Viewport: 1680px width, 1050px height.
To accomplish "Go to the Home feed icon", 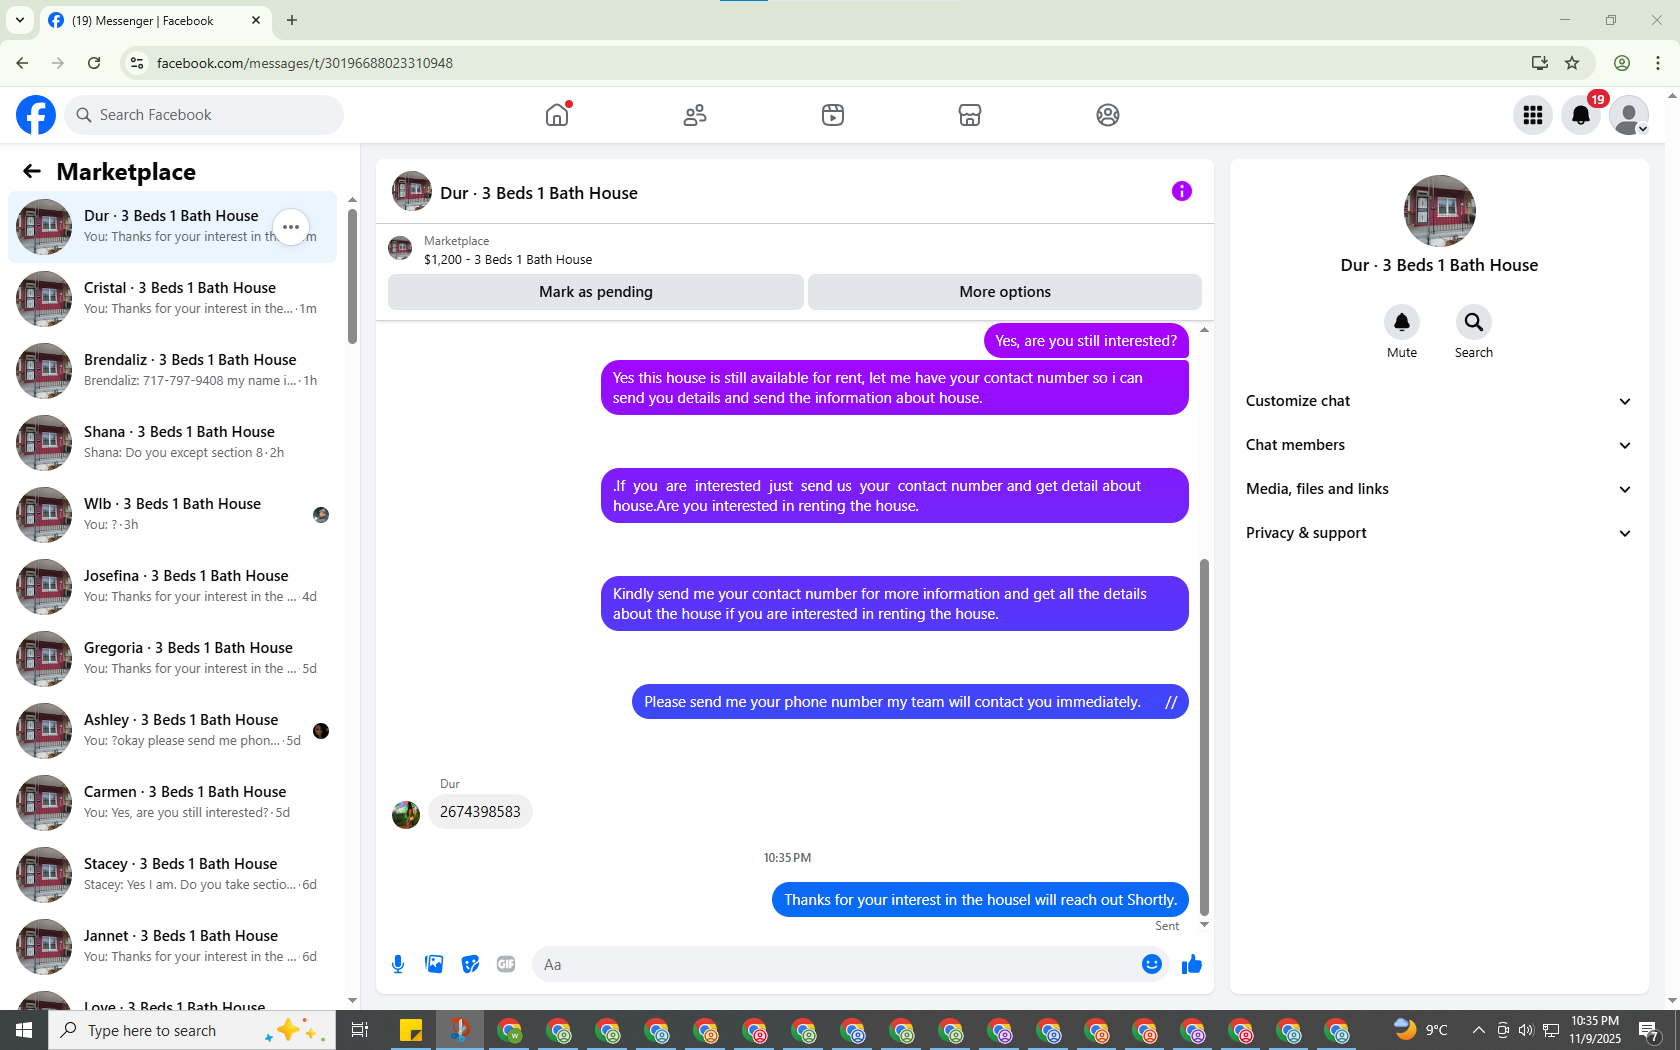I will click(557, 115).
